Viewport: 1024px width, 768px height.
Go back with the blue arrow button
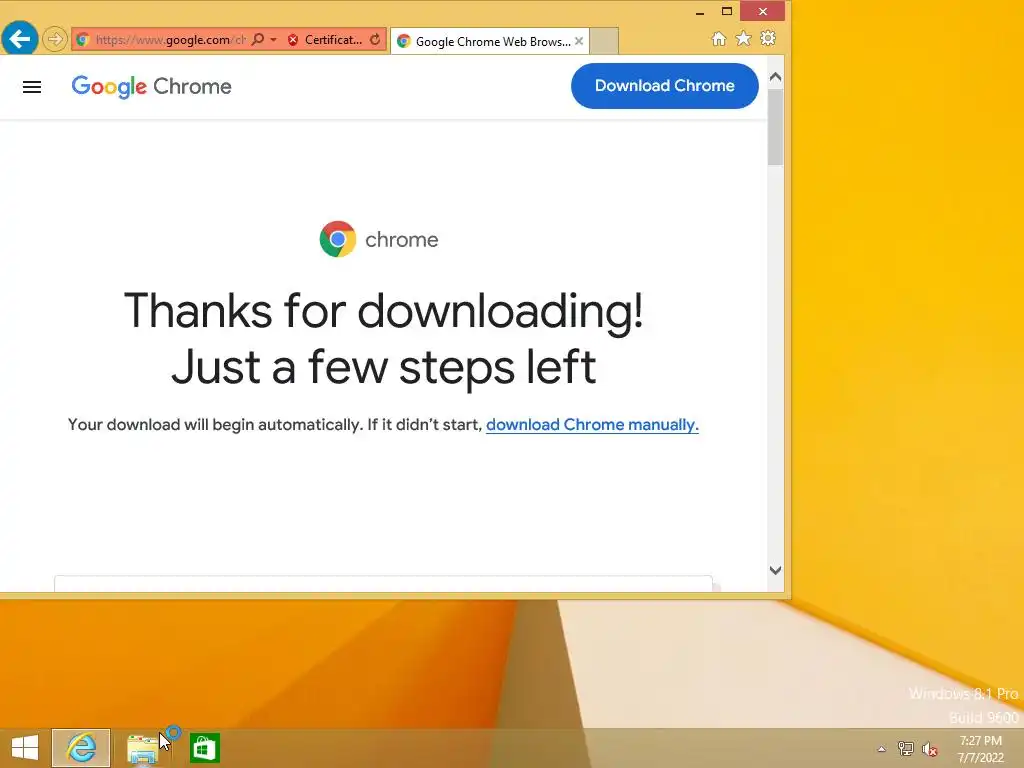20,39
